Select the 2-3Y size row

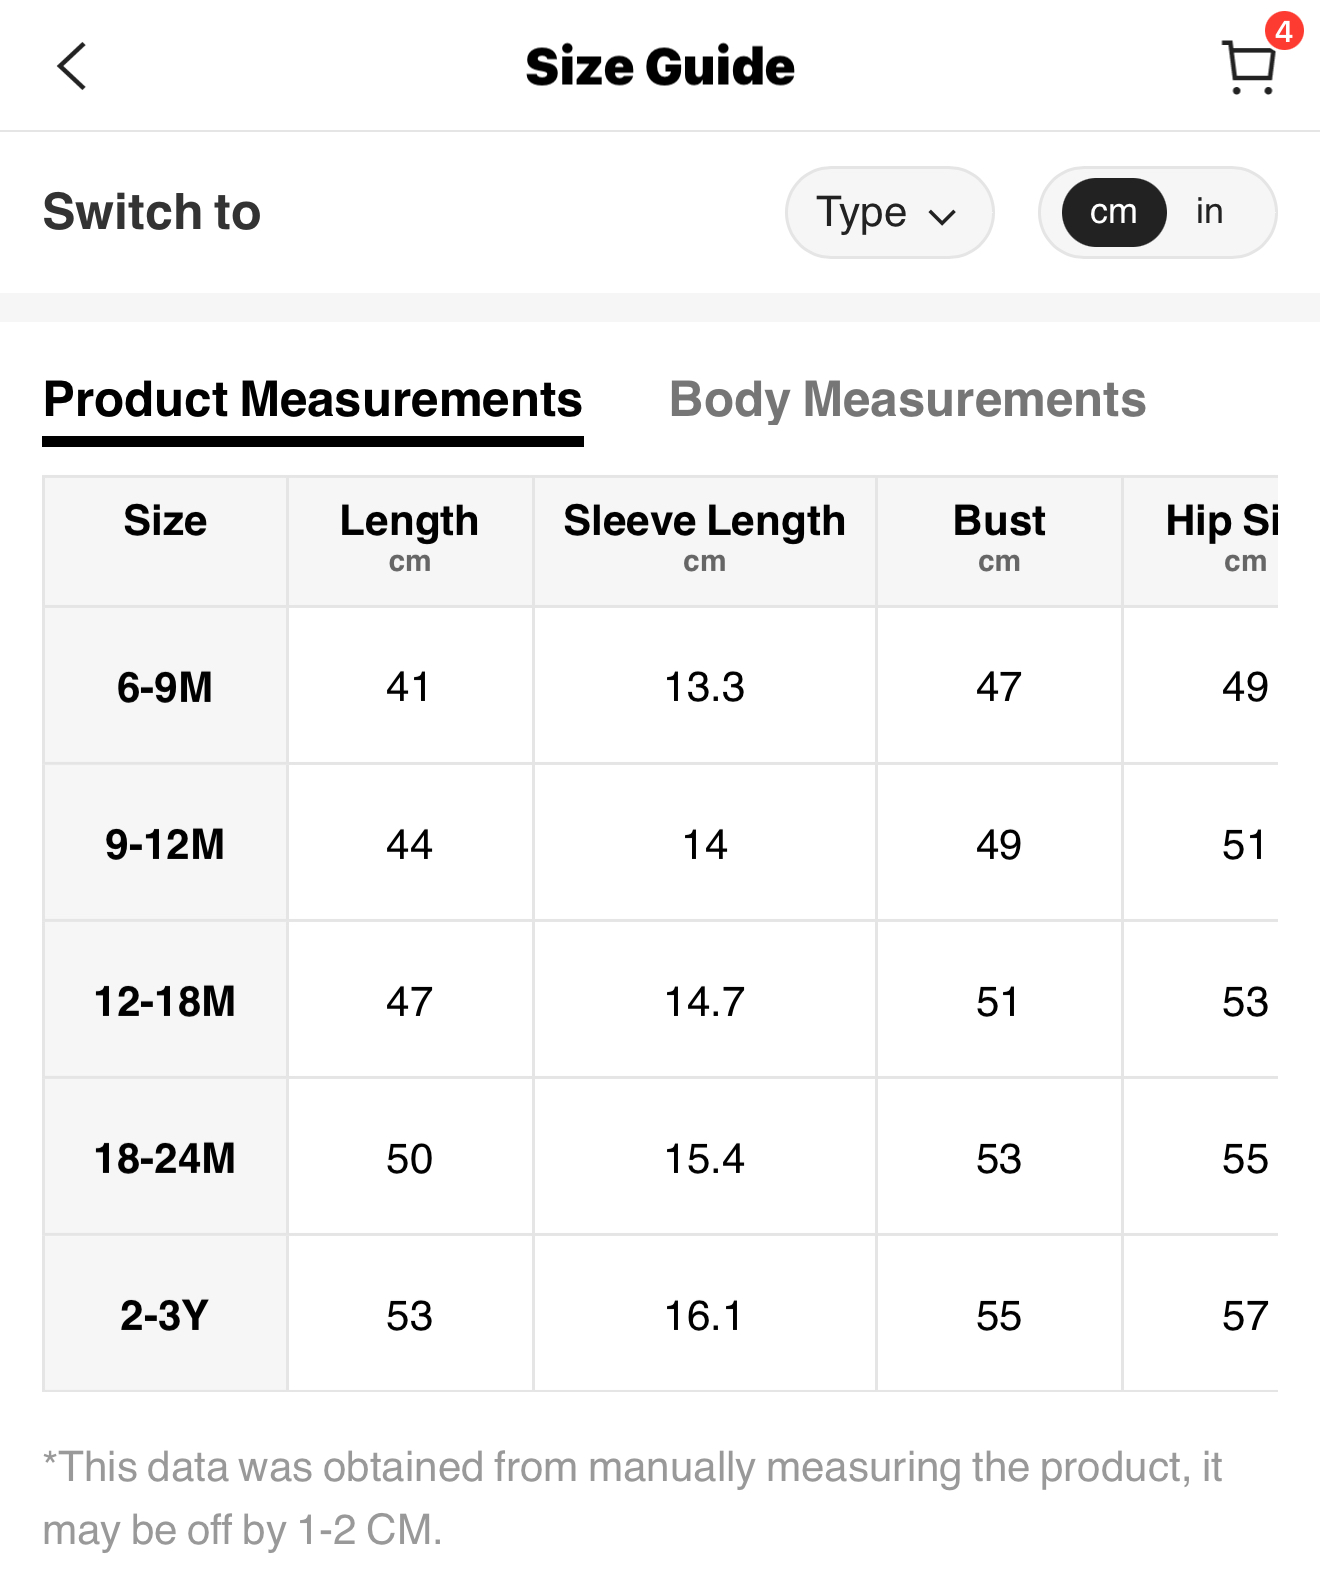[x=165, y=1315]
